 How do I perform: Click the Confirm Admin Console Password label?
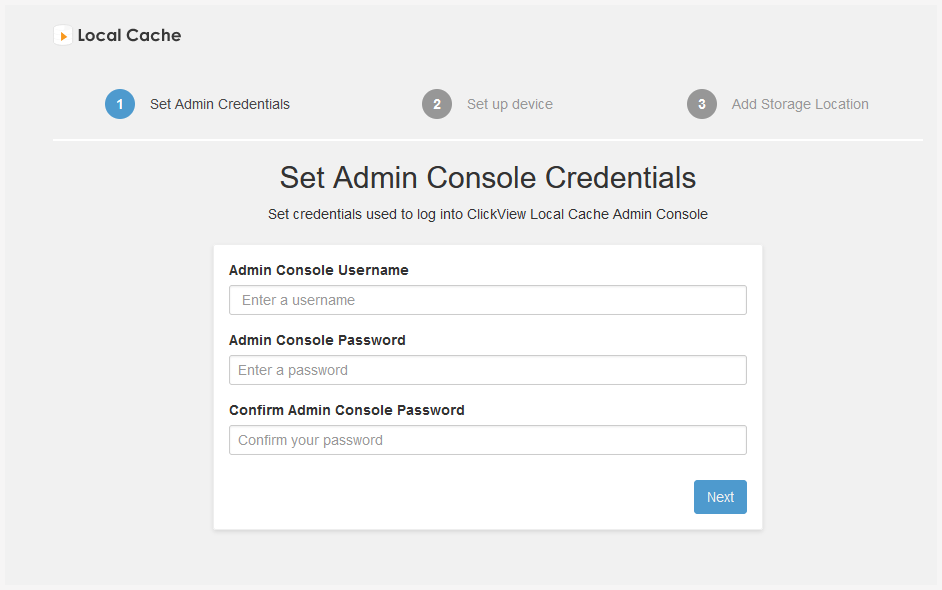[347, 410]
